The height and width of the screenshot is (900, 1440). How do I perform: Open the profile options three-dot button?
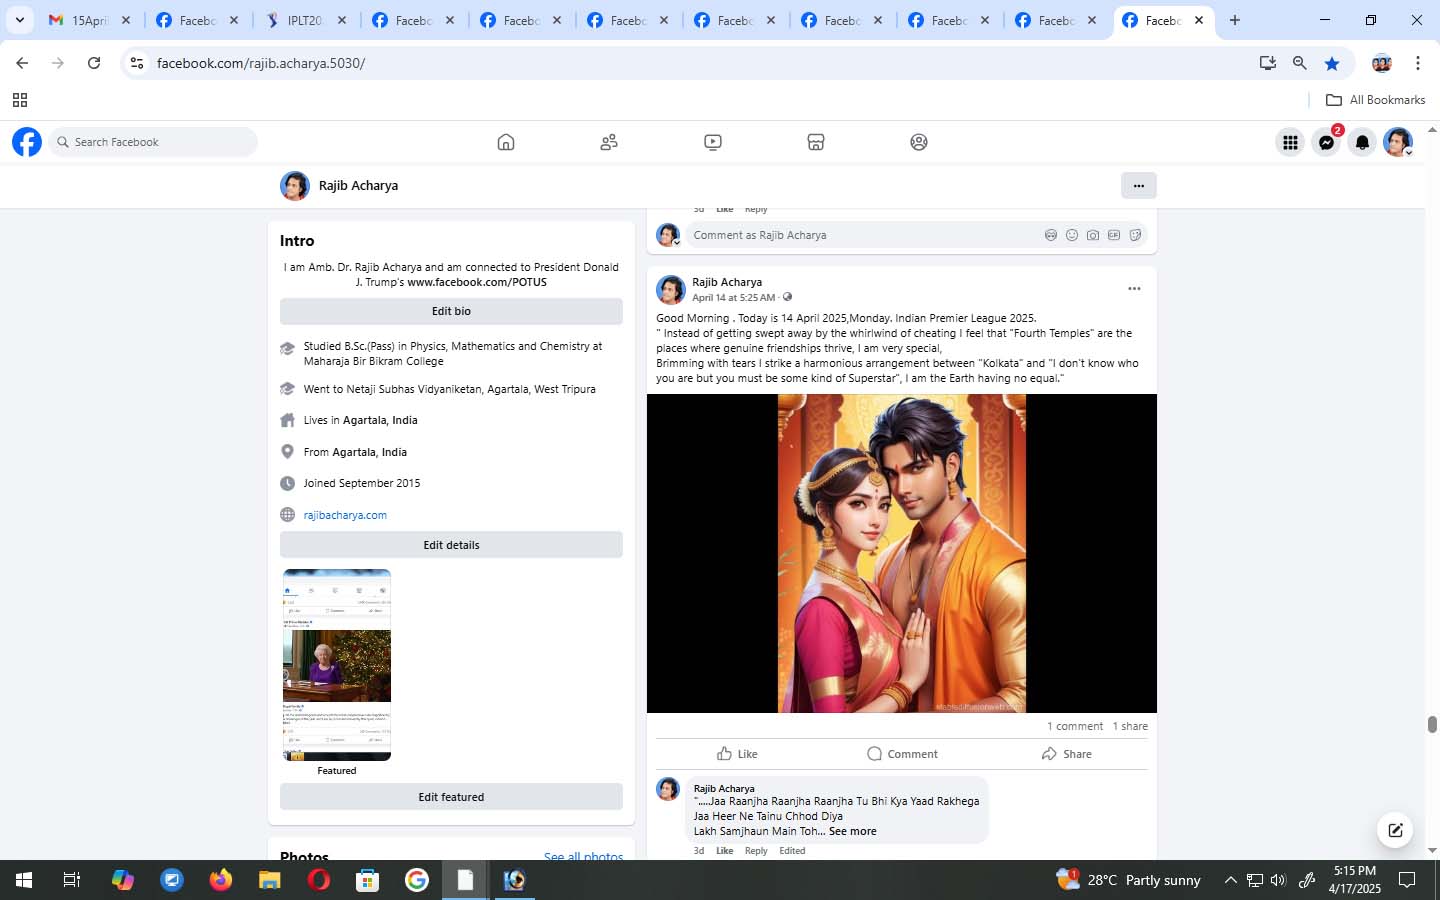(1138, 185)
